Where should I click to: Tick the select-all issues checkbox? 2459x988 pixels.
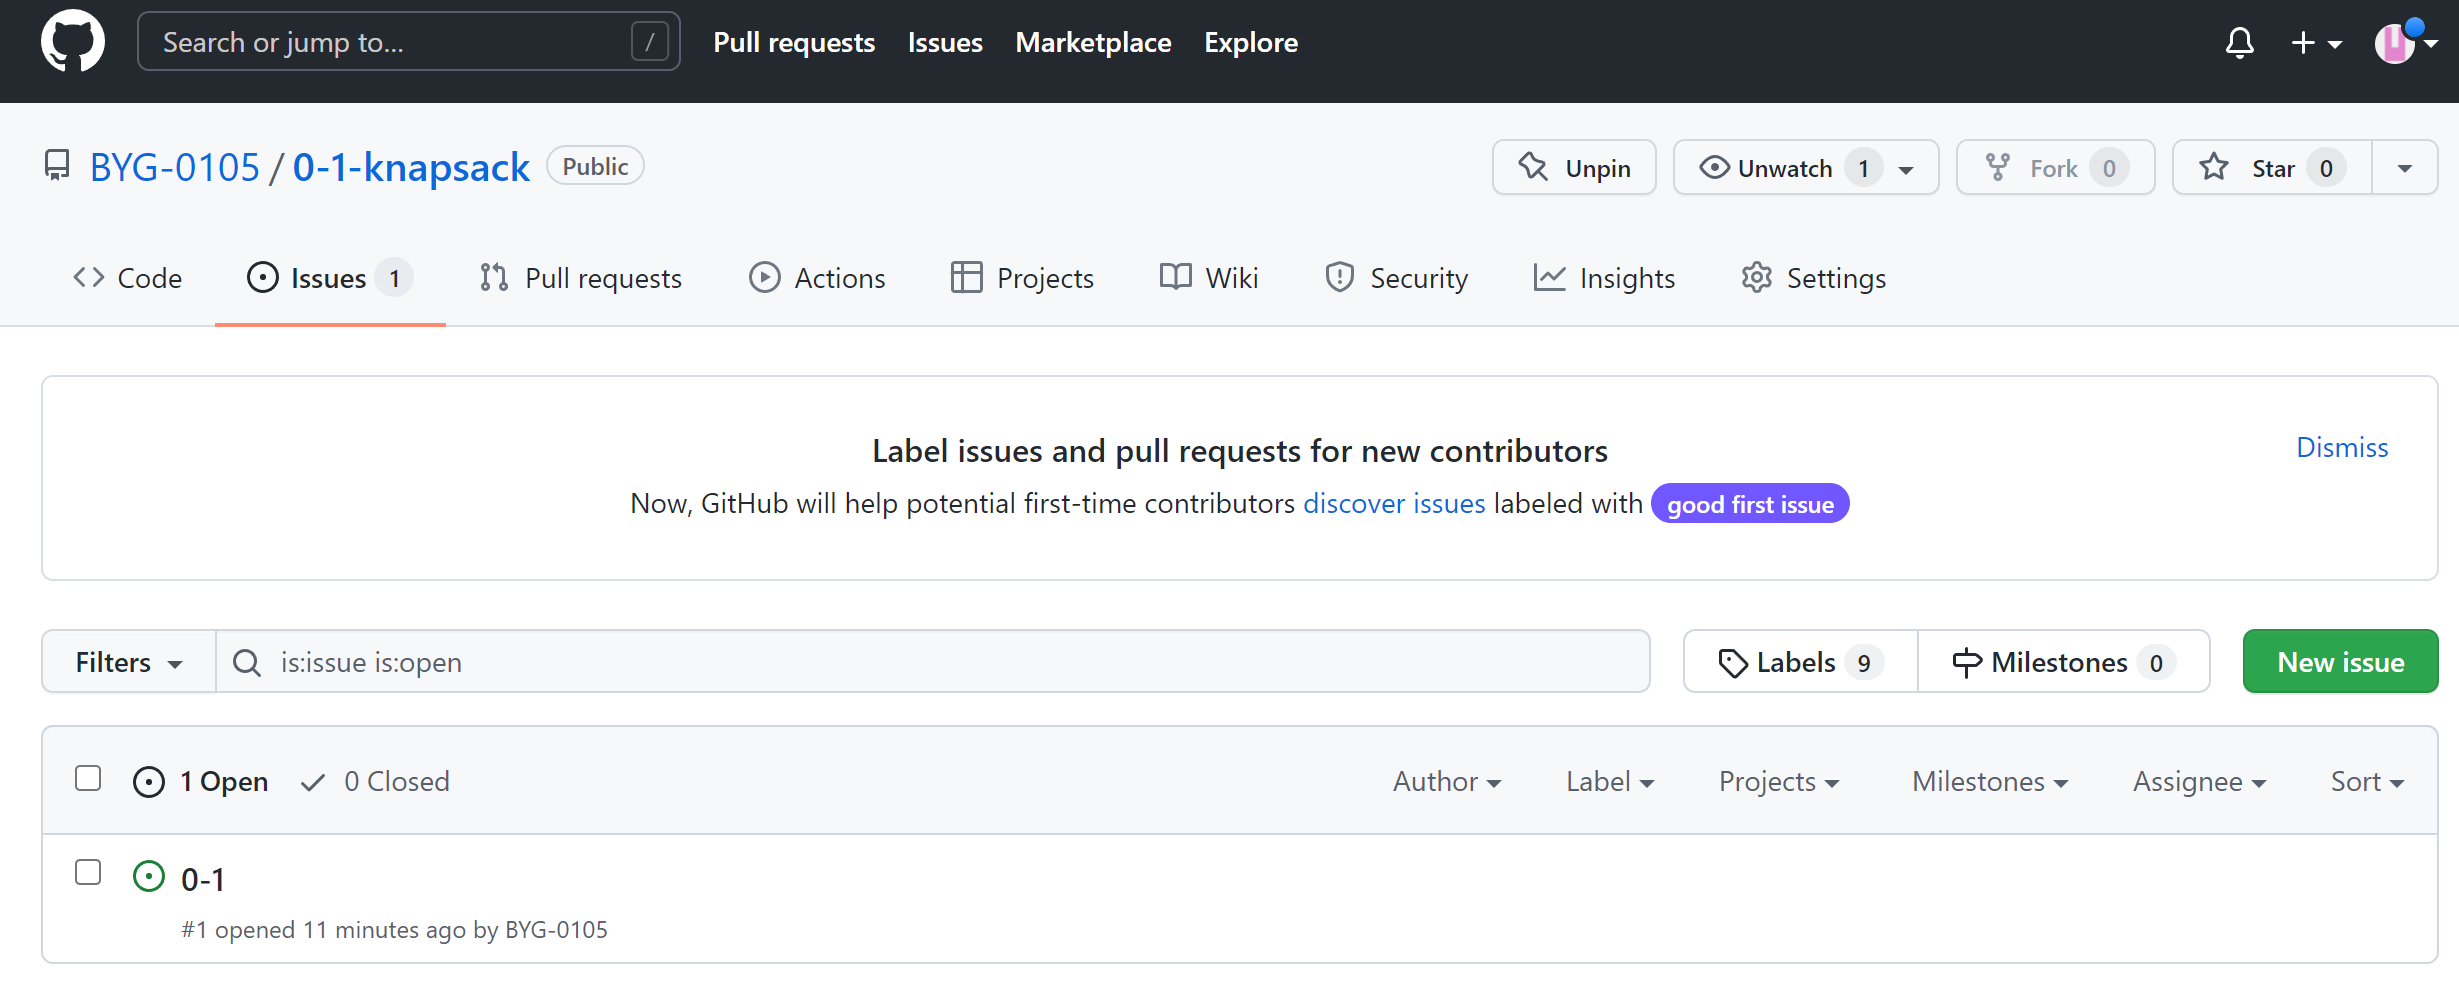pyautogui.click(x=88, y=779)
